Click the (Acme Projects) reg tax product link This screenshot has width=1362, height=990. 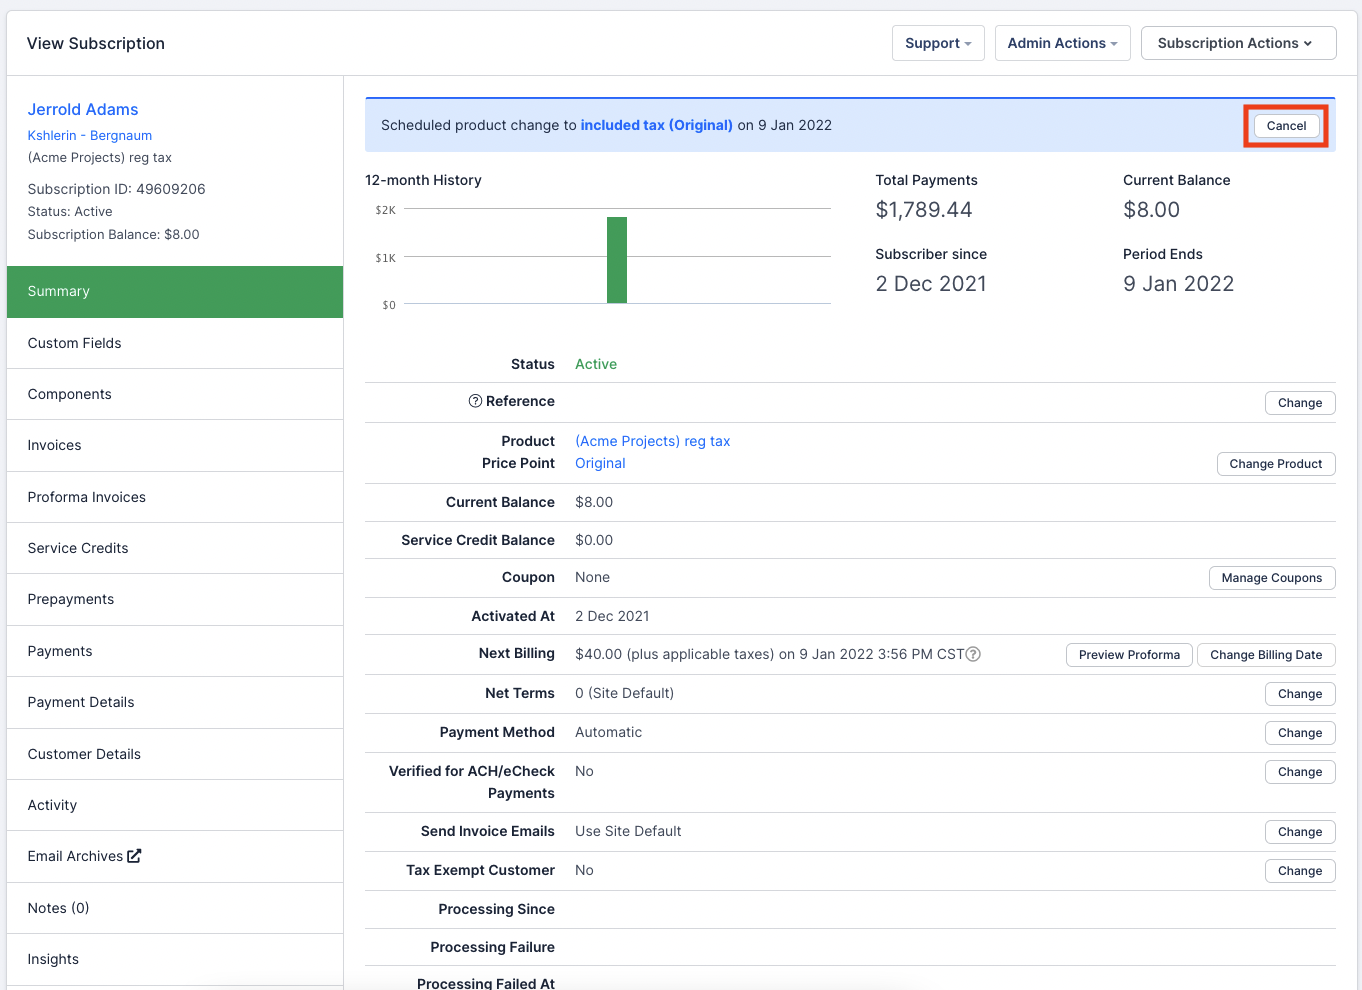tap(652, 441)
